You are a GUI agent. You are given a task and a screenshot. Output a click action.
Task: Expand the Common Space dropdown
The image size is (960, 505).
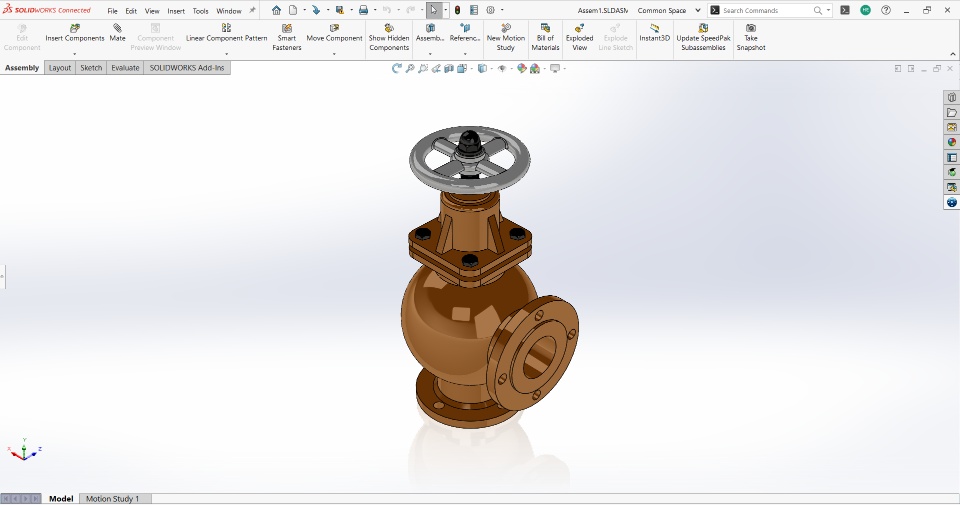click(x=697, y=10)
